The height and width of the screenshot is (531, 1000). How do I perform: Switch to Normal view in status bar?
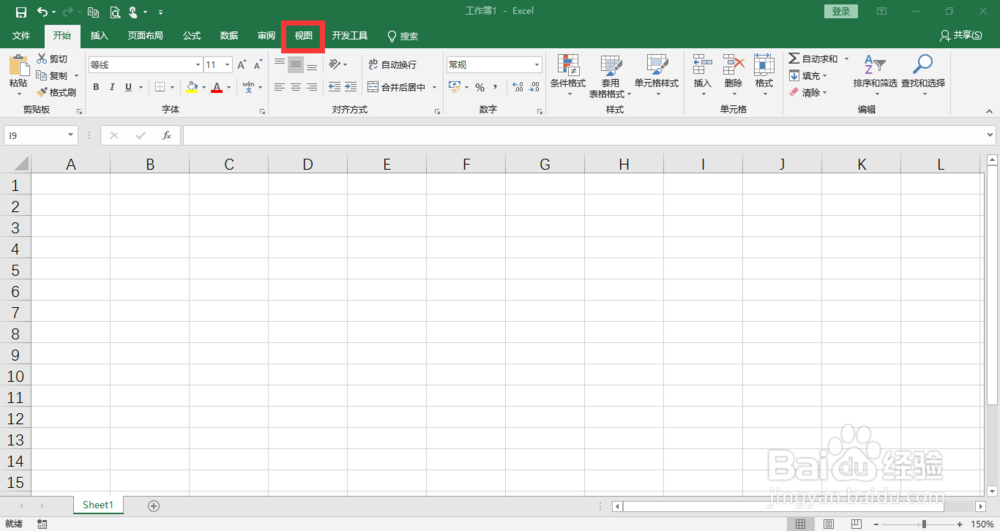pyautogui.click(x=800, y=524)
